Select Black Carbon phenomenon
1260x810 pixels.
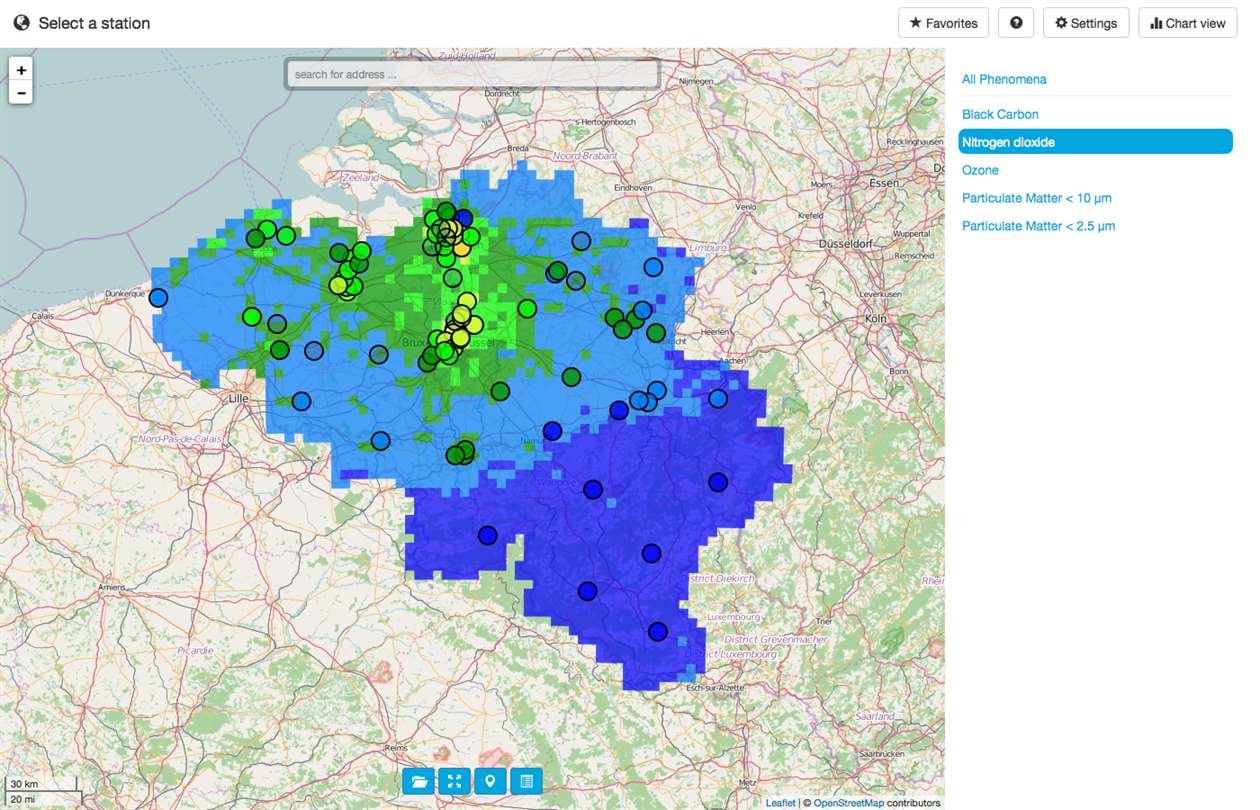1000,114
